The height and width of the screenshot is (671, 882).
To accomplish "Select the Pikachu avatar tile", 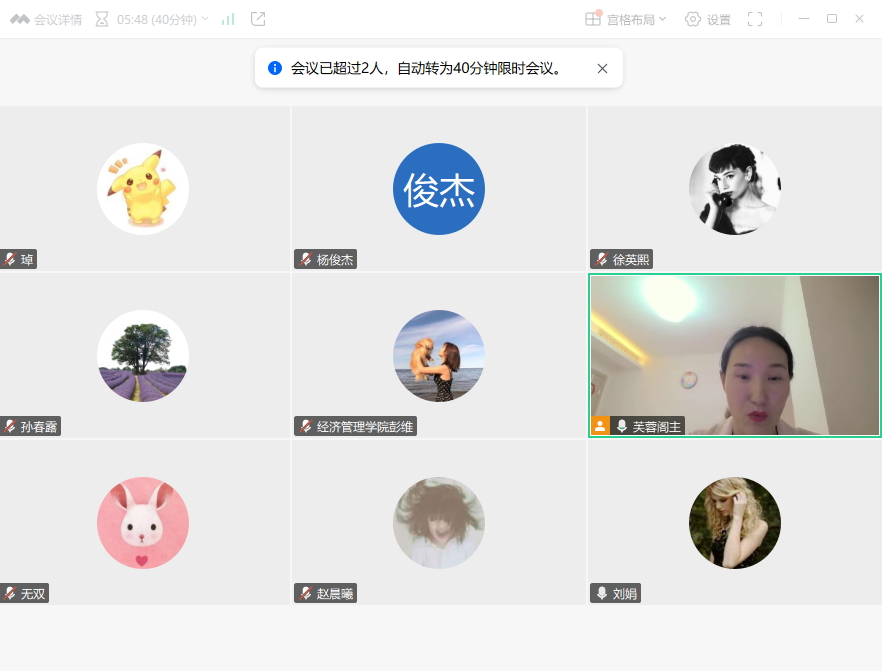I will click(x=143, y=189).
